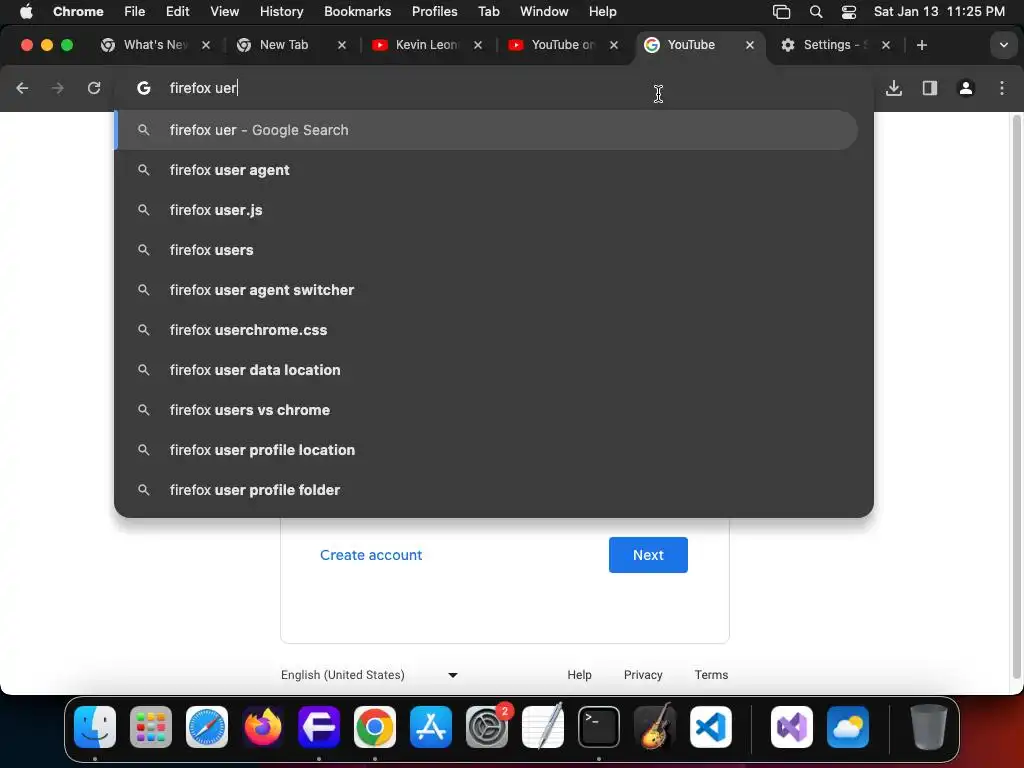Screen dimensions: 1024x768
Task: Click the forward navigation arrow
Action: [x=57, y=88]
